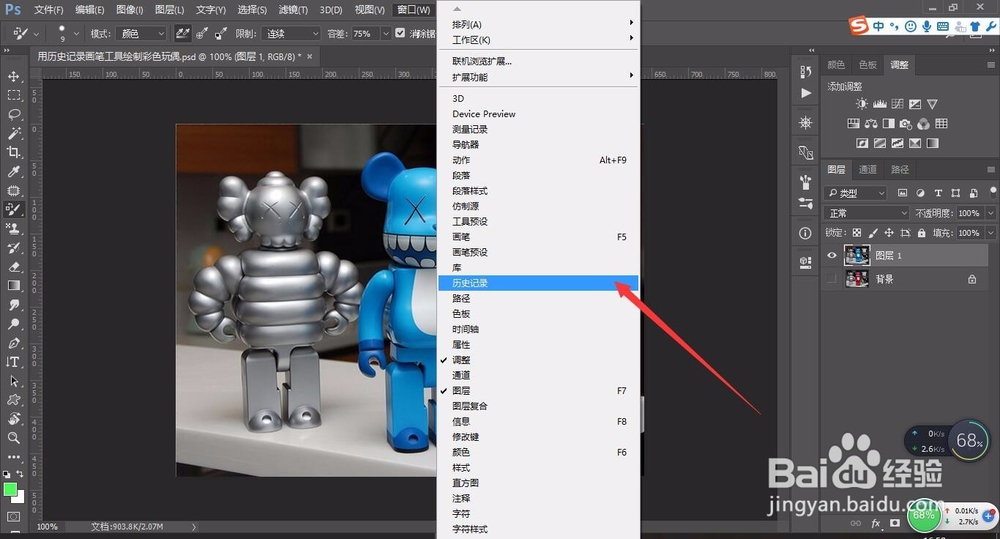Pick the Crop tool in the toolbar

click(14, 152)
